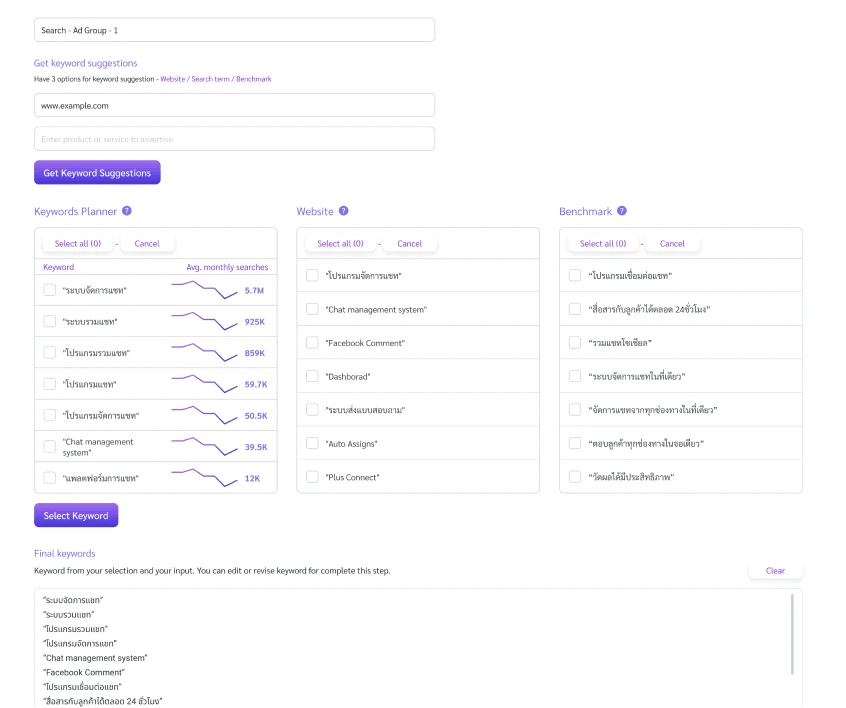Open the Keywords Planner help tooltip
This screenshot has width=846, height=708.
(x=127, y=211)
